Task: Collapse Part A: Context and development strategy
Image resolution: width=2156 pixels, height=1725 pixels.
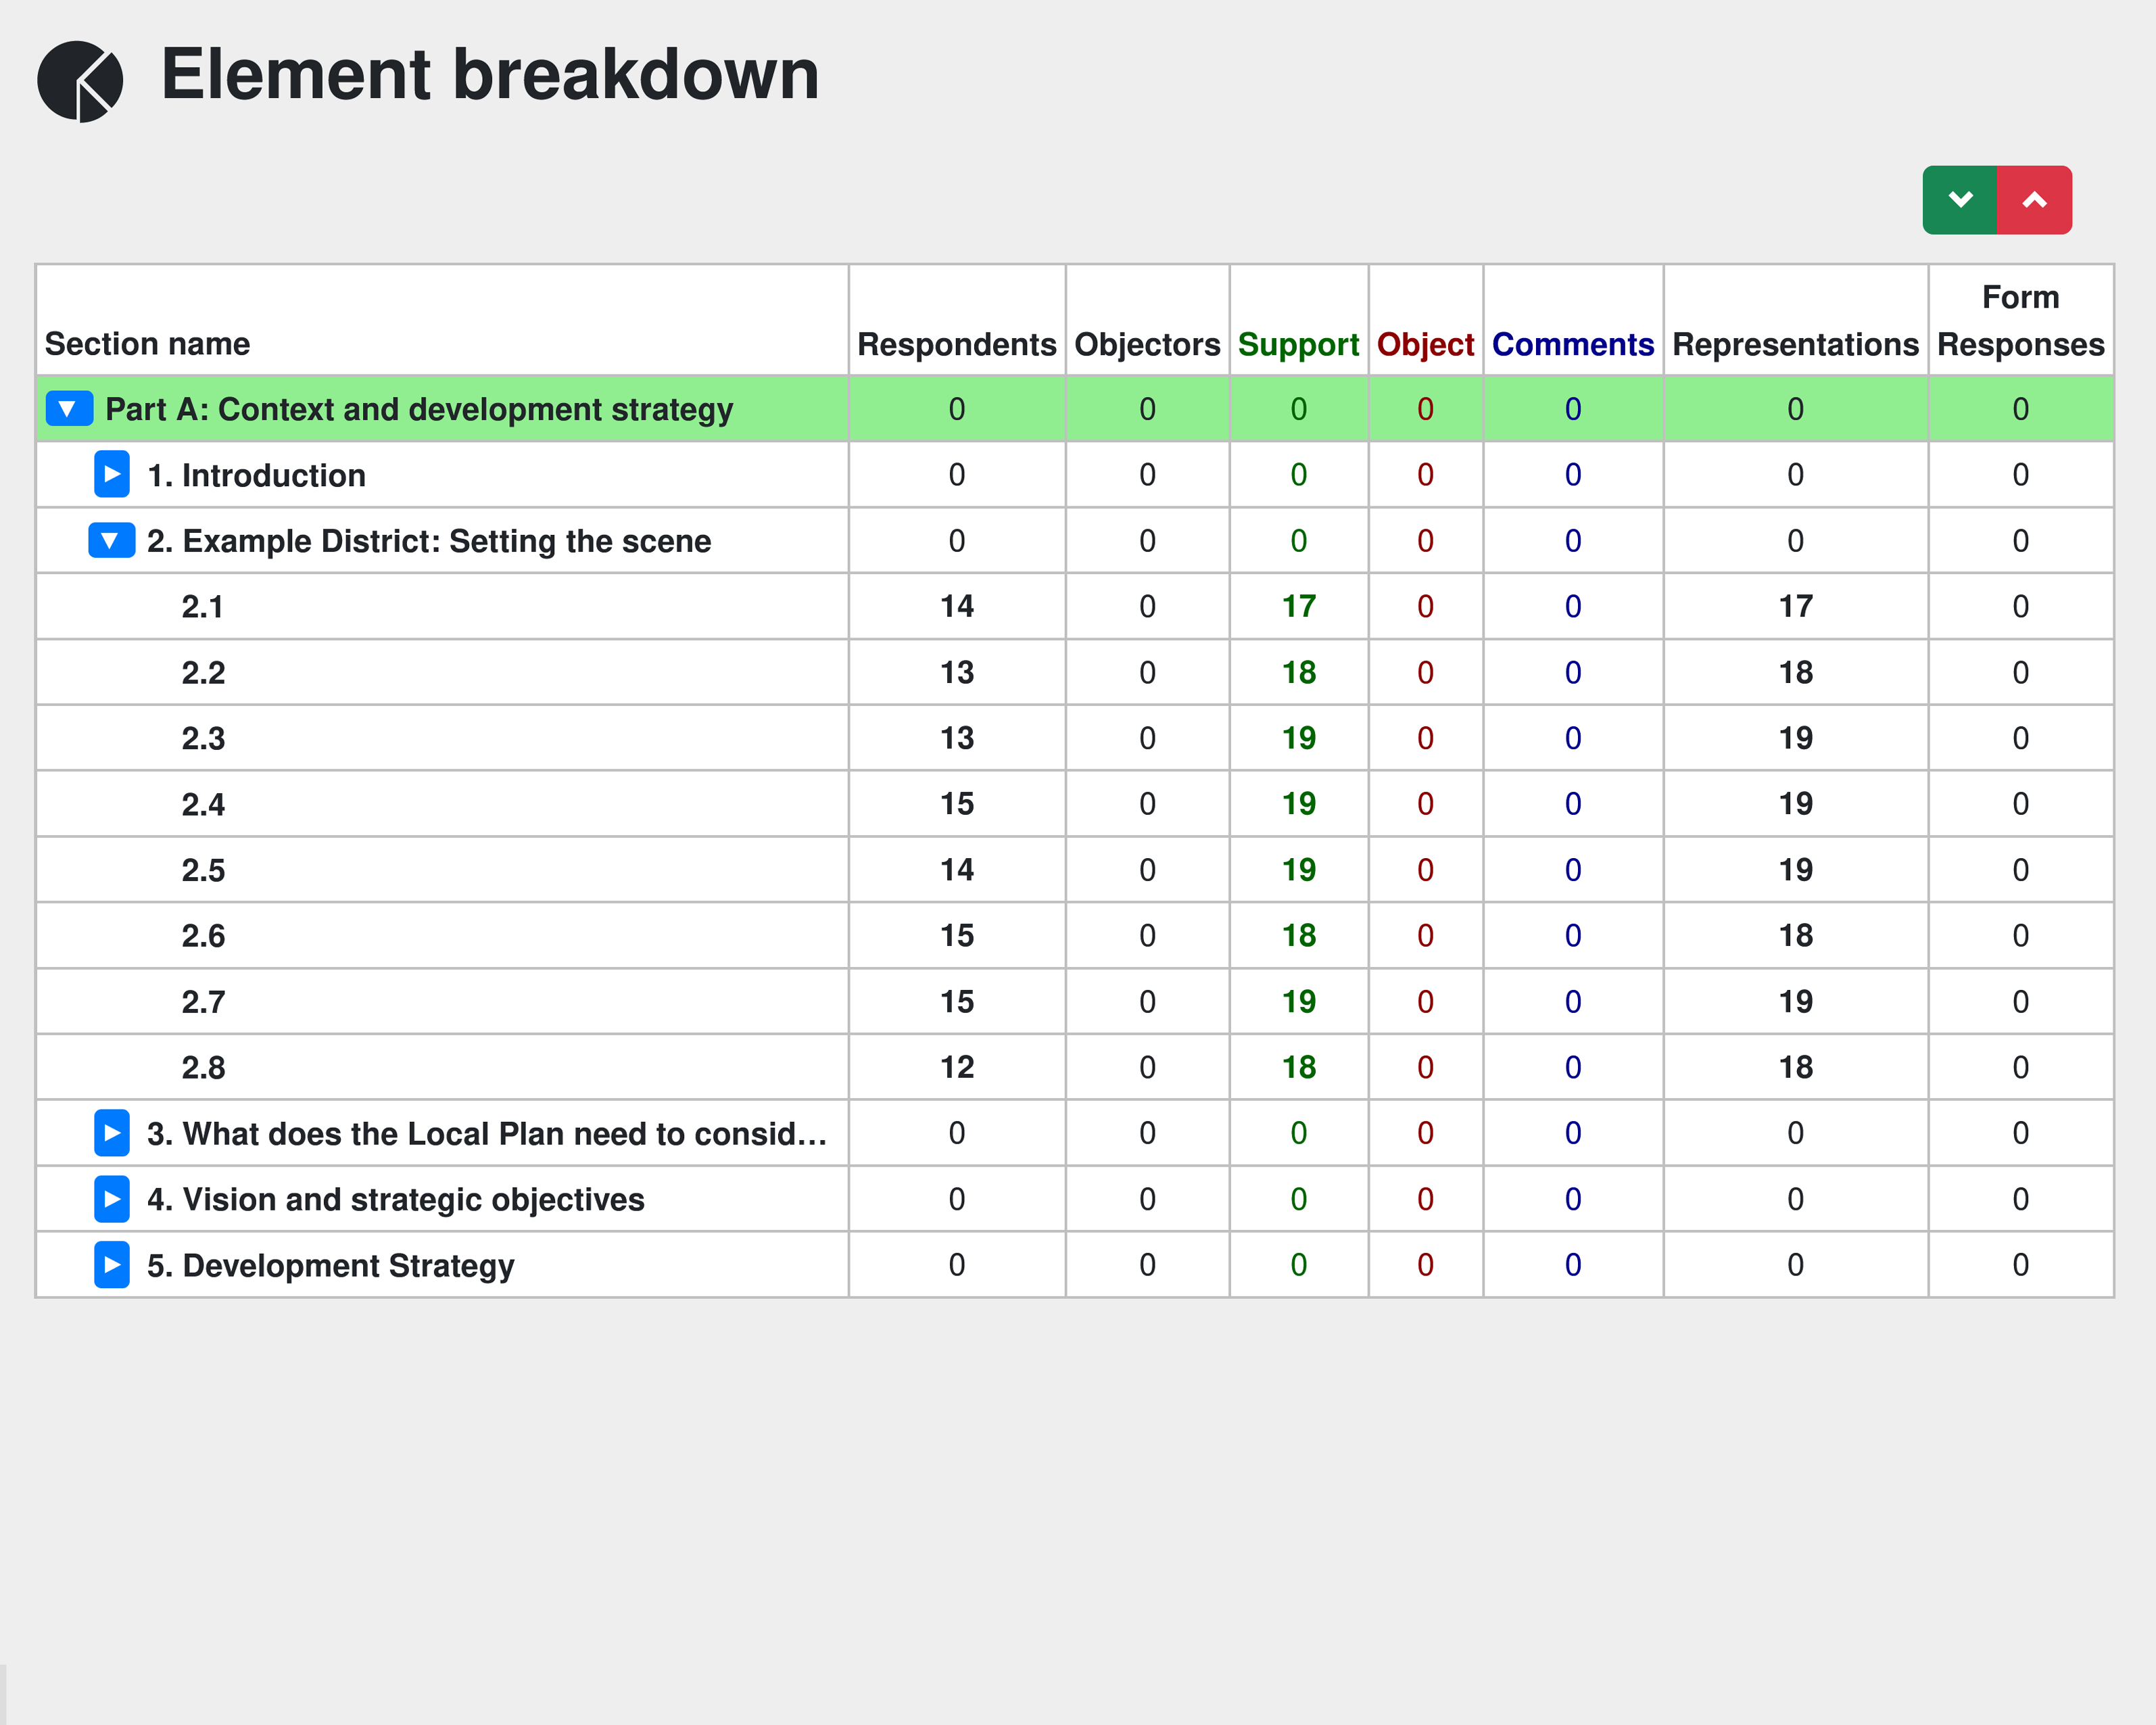Action: coord(69,408)
